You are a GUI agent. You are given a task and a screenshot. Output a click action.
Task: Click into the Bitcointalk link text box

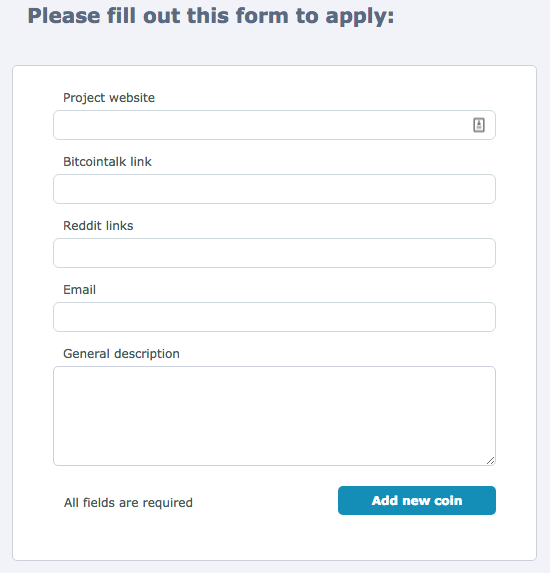coord(274,189)
